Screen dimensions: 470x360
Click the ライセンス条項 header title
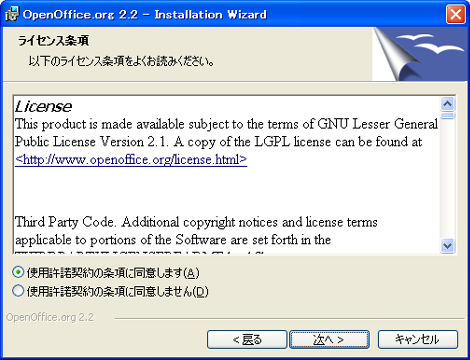pyautogui.click(x=53, y=41)
